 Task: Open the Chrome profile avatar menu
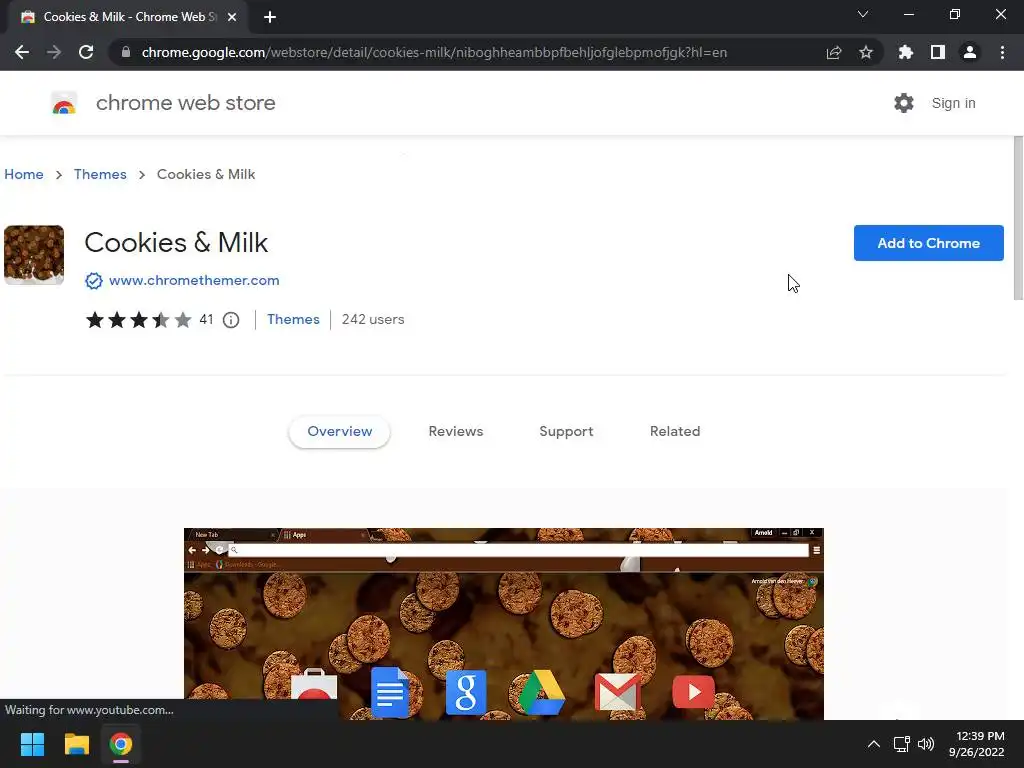(x=970, y=52)
